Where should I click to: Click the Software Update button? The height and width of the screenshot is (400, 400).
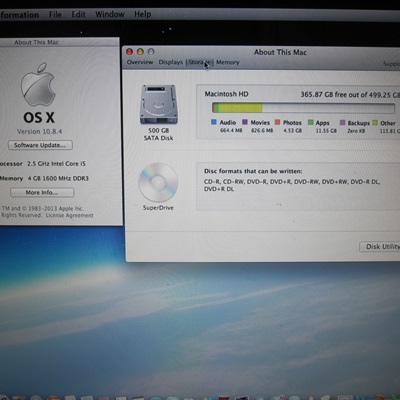pyautogui.click(x=40, y=145)
